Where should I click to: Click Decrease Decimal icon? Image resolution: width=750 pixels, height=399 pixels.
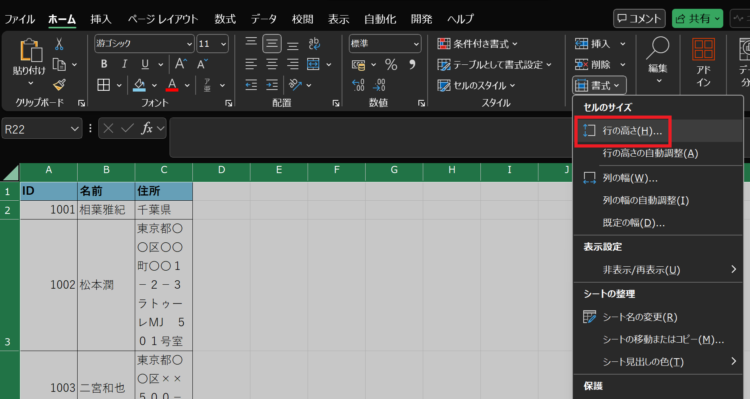click(x=379, y=85)
